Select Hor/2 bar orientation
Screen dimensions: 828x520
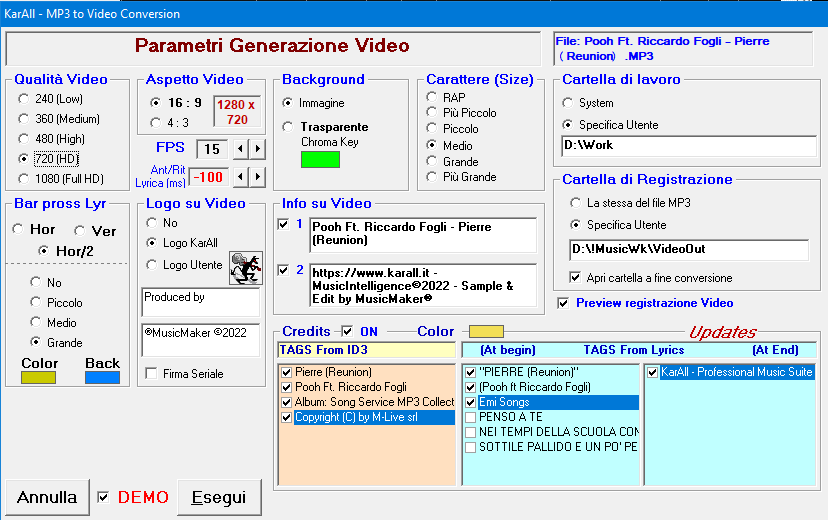[x=44, y=251]
